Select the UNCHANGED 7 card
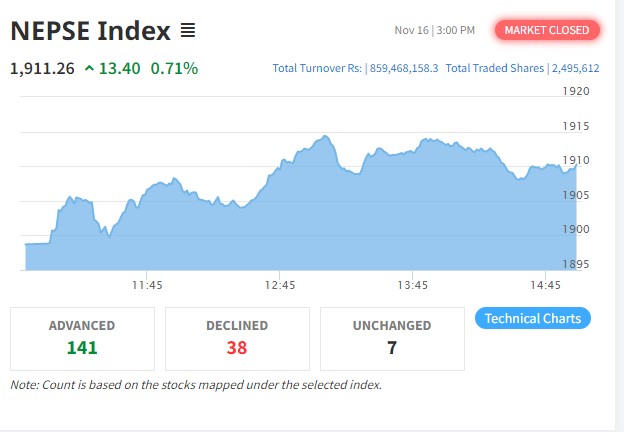 [392, 338]
